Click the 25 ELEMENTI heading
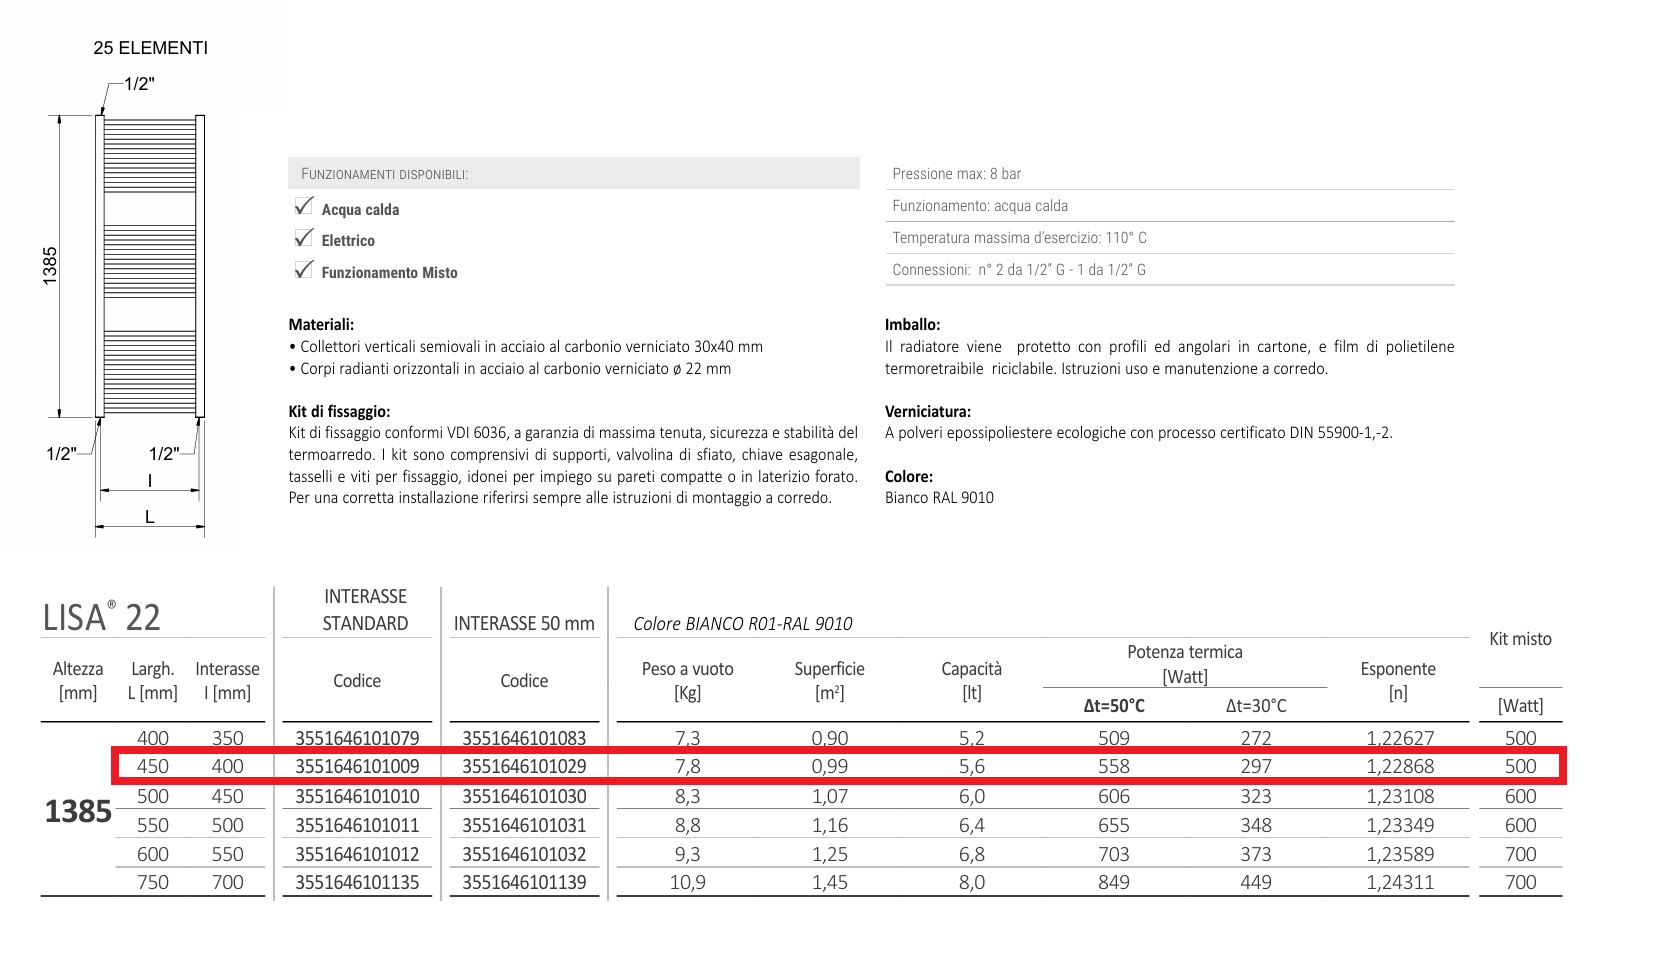The width and height of the screenshot is (1657, 966). coord(150,48)
